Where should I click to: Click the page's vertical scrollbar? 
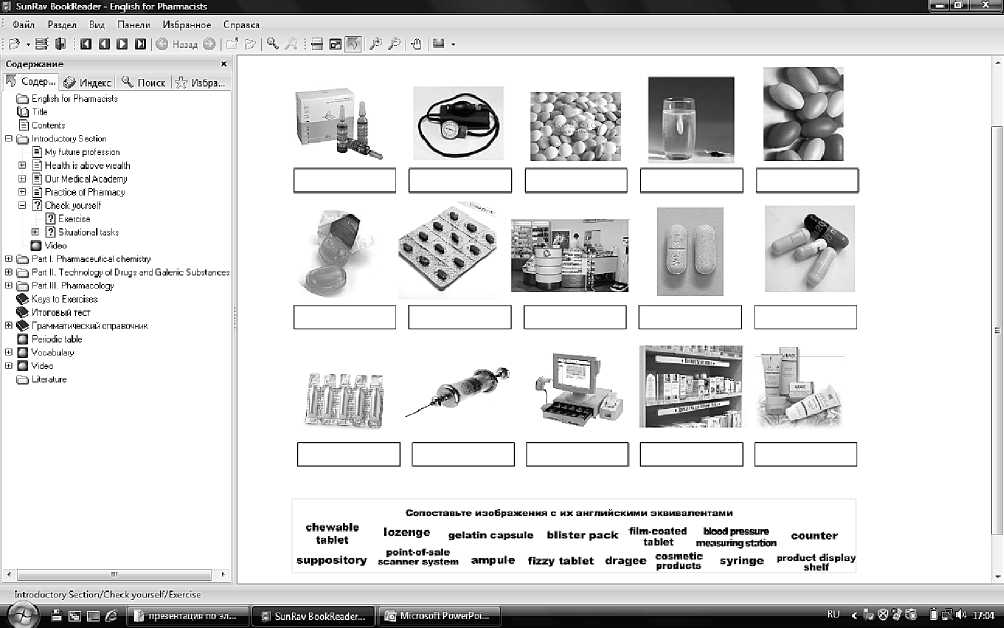click(x=997, y=330)
